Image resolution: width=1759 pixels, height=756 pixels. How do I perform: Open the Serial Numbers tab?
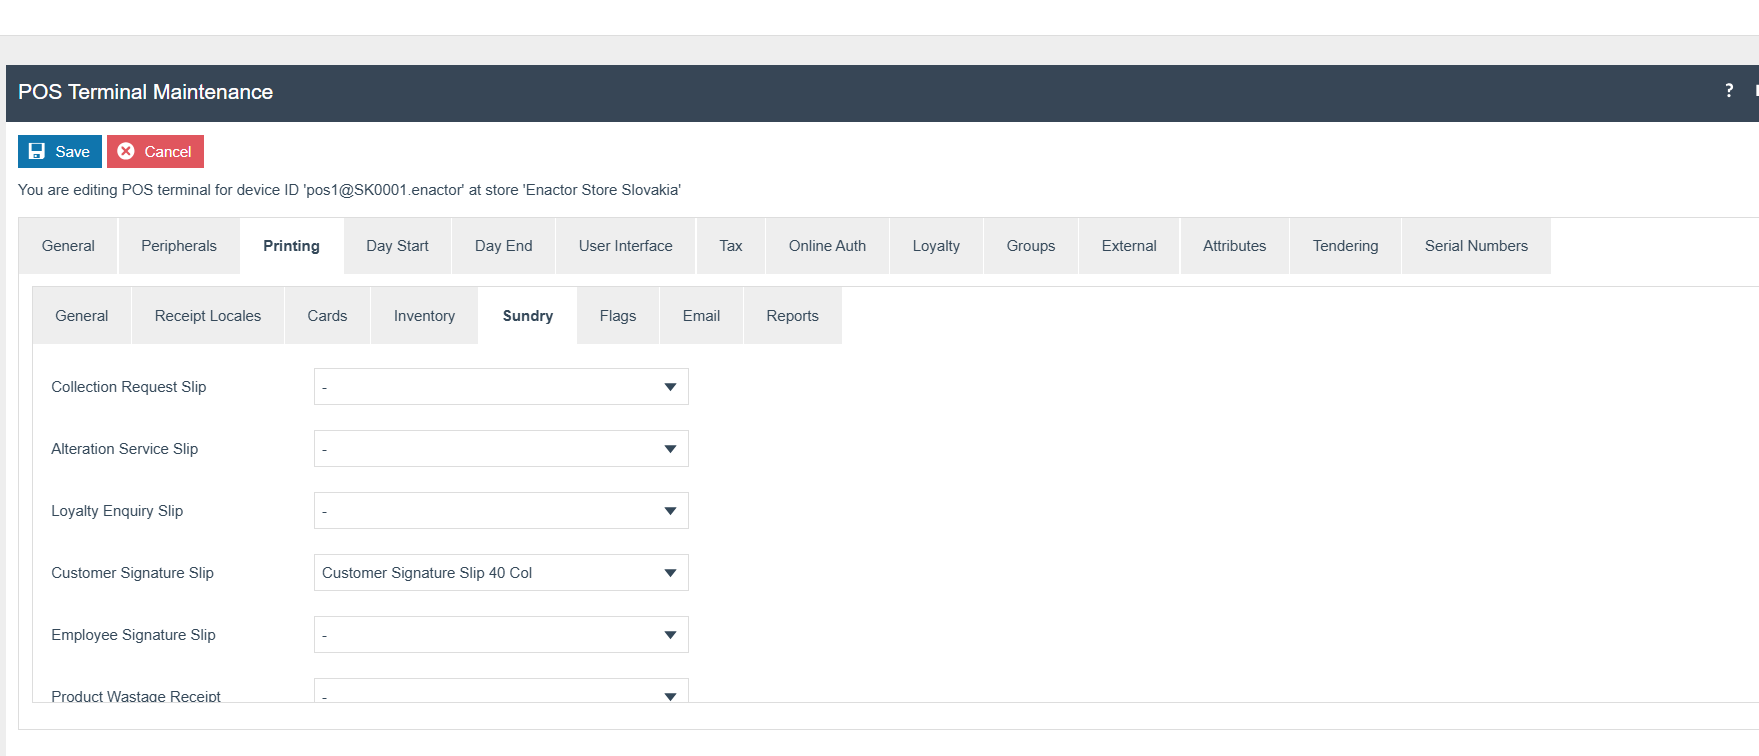1476,246
